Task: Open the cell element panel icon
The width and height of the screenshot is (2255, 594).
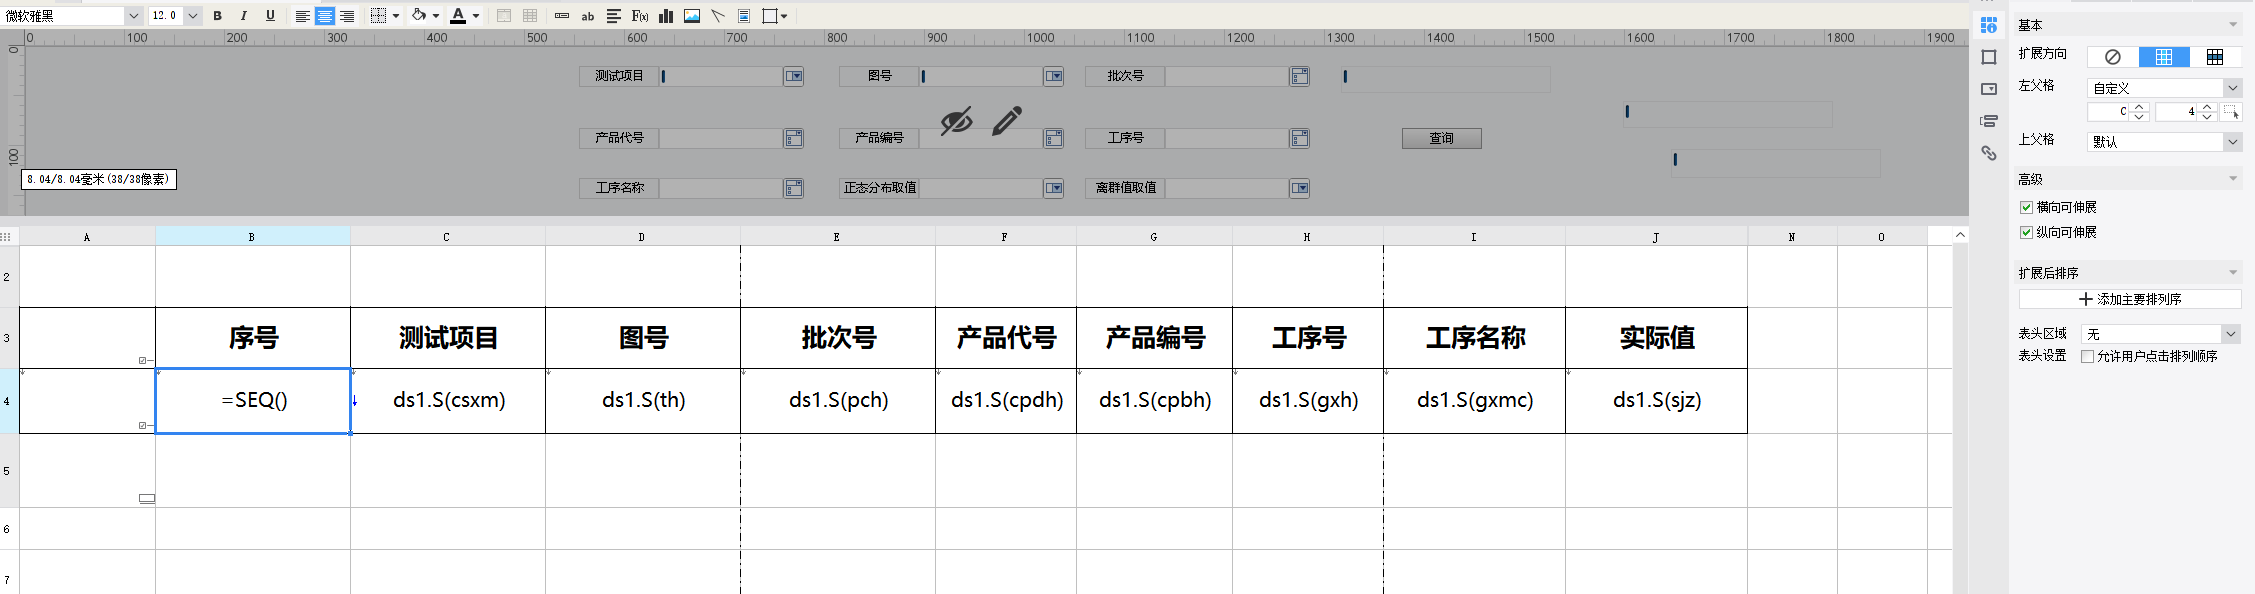Action: coord(1989,57)
